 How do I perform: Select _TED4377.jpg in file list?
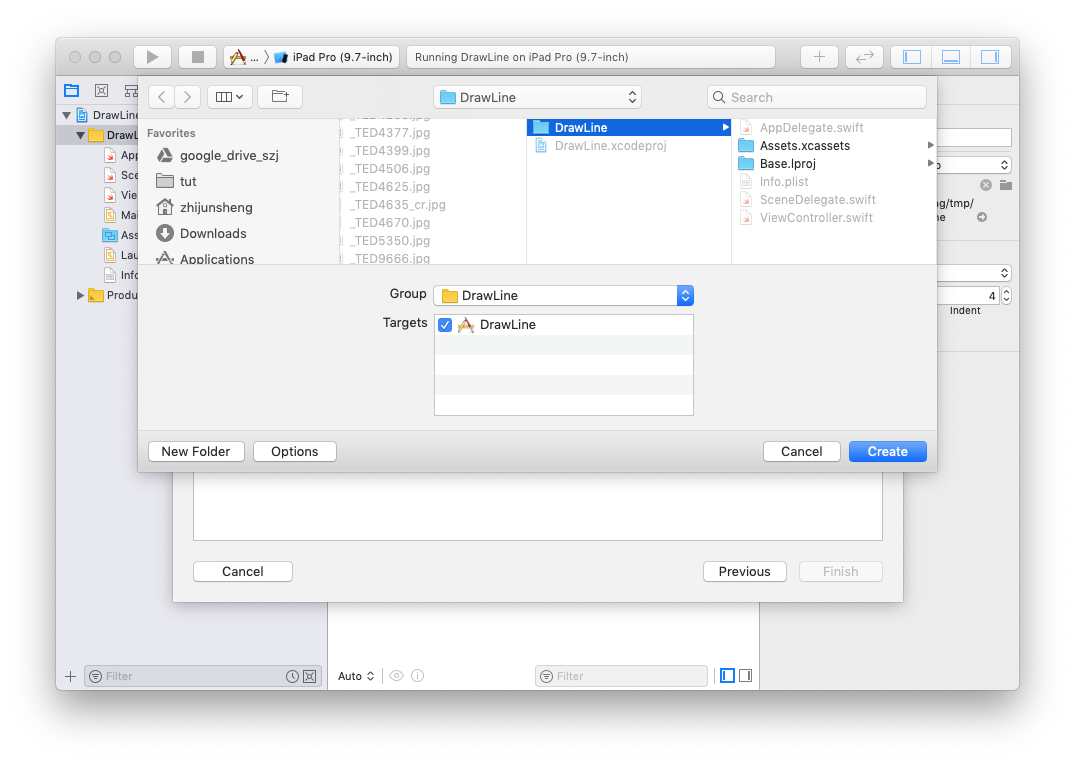click(391, 133)
